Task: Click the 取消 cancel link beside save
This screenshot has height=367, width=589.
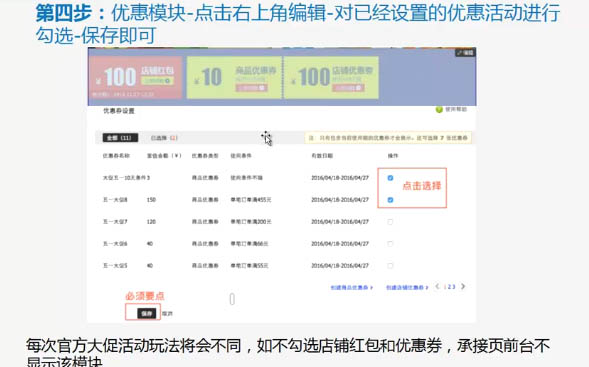Action: click(167, 313)
